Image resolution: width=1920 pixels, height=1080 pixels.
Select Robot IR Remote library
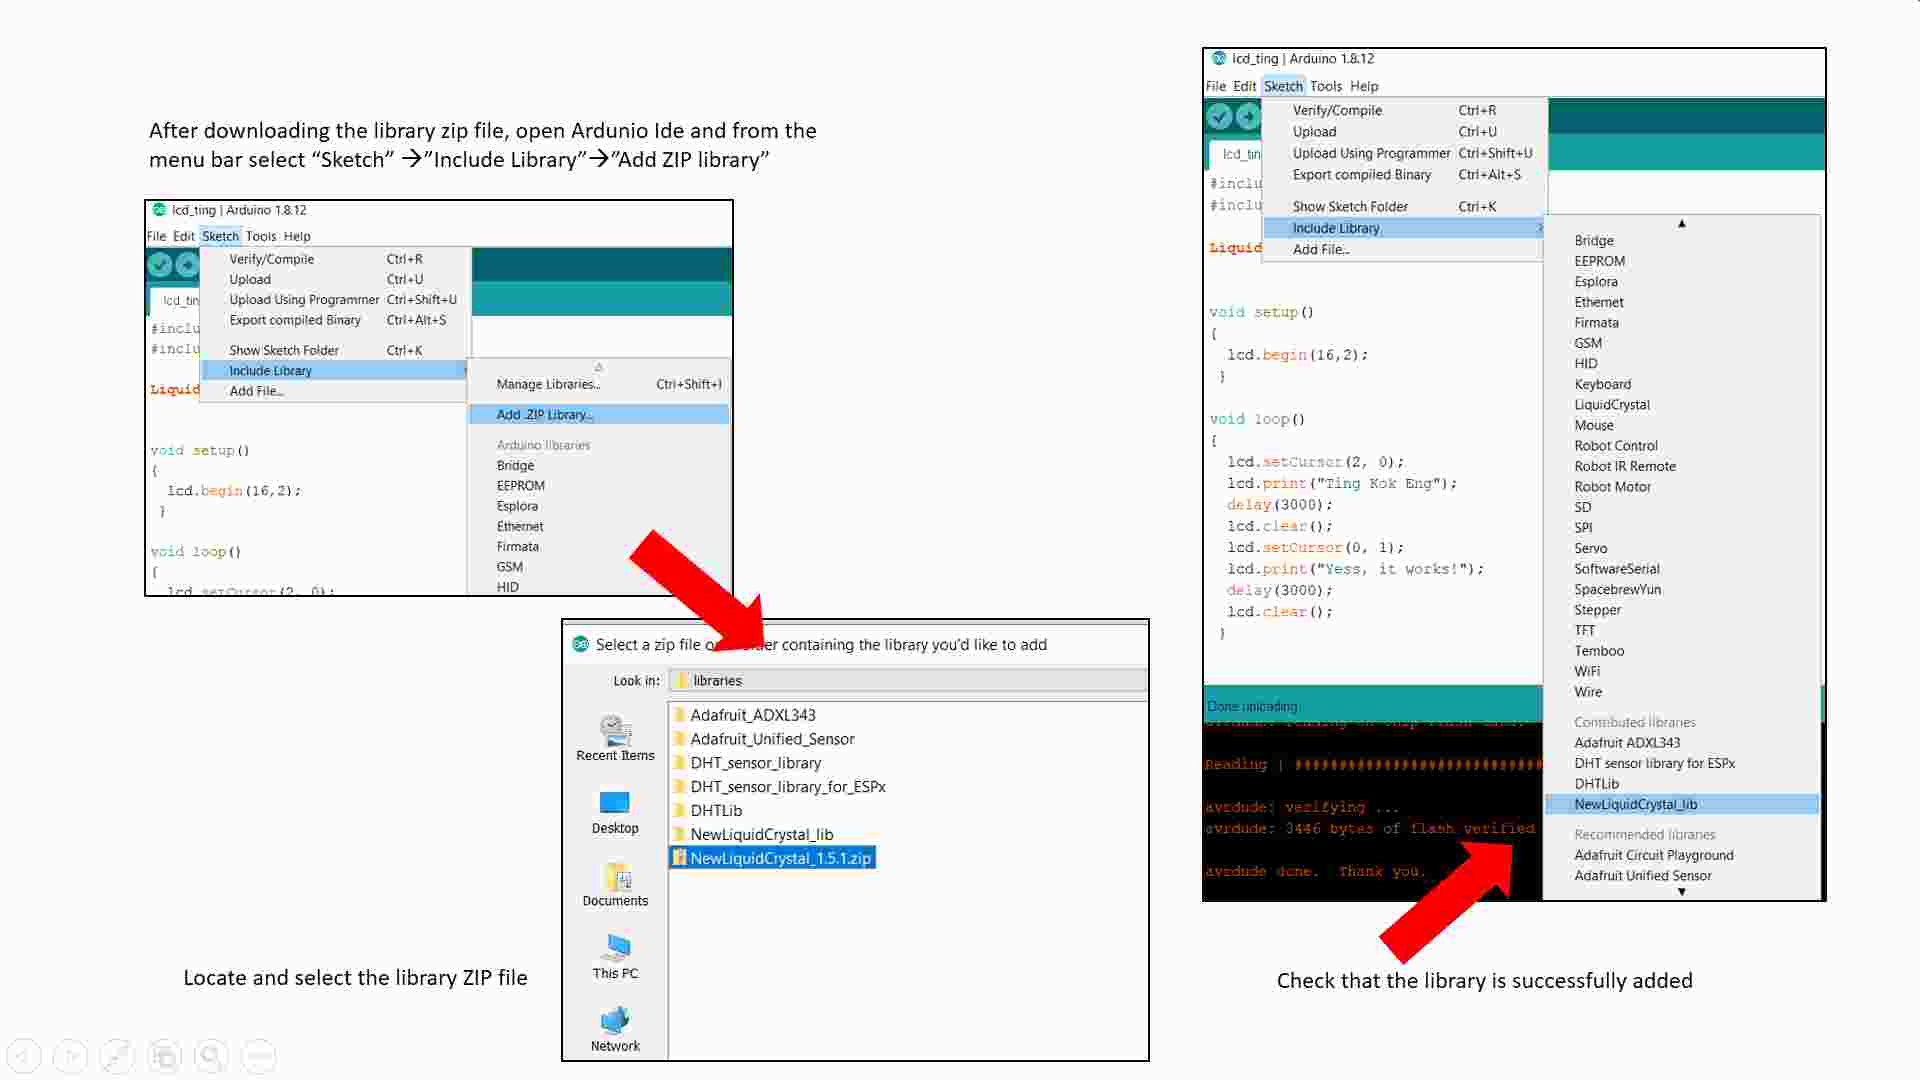tap(1682, 466)
